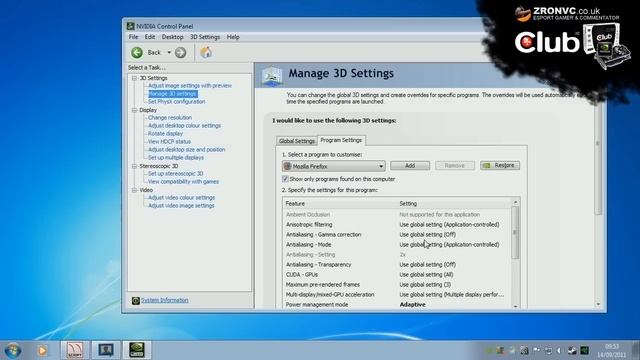The image size is (640, 360).
Task: Open the Edit menu
Action: [150, 37]
